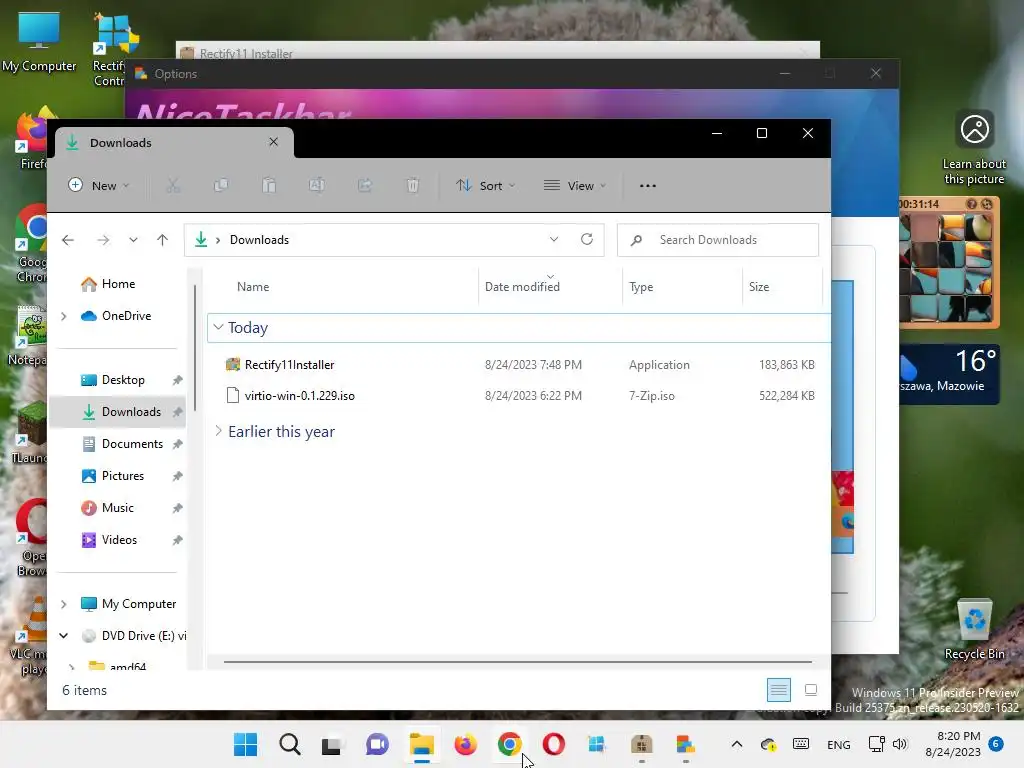This screenshot has width=1024, height=768.
Task: Select DVD Drive (E:) in navigation pane
Action: (134, 636)
